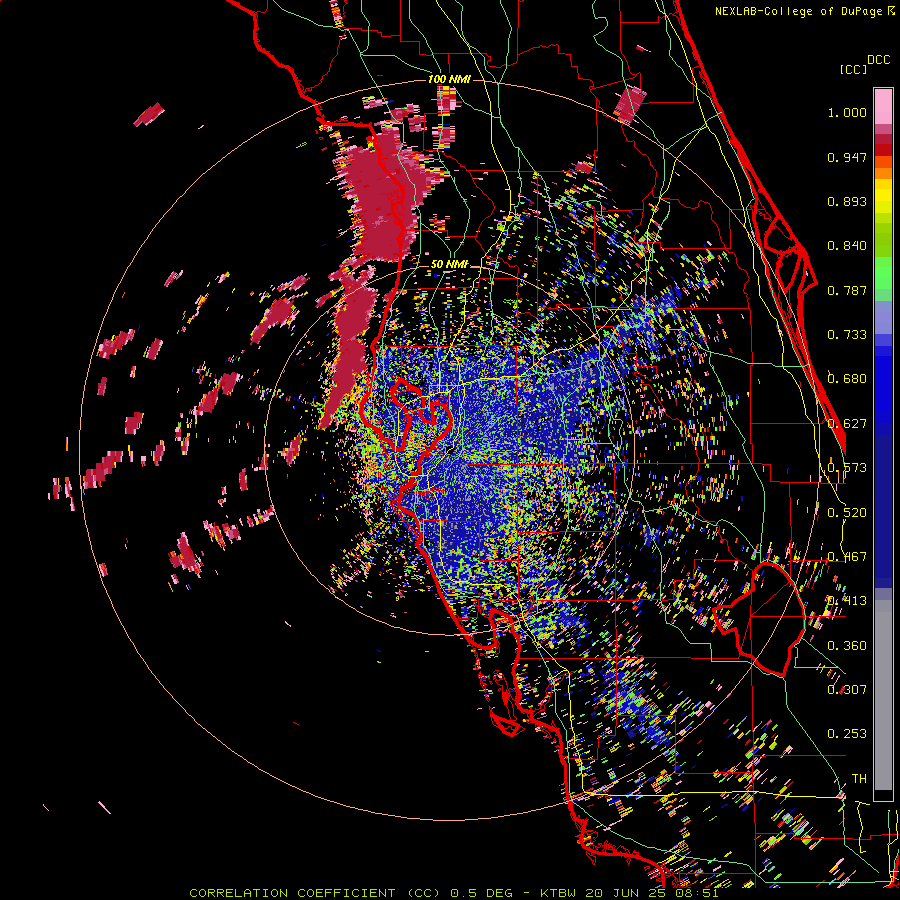Click the DCC legend label
This screenshot has height=900, width=900.
[878, 60]
